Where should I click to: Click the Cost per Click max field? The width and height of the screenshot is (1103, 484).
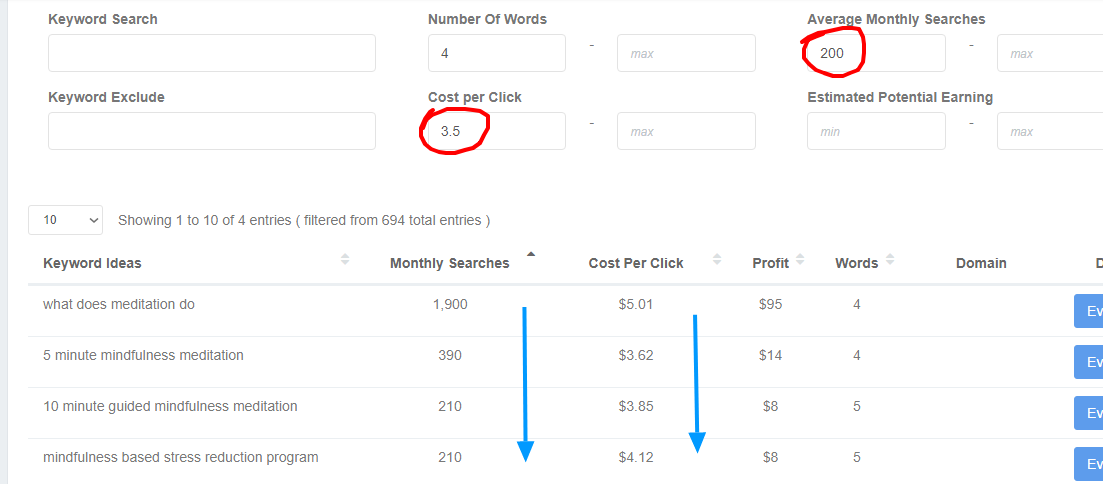tap(686, 131)
